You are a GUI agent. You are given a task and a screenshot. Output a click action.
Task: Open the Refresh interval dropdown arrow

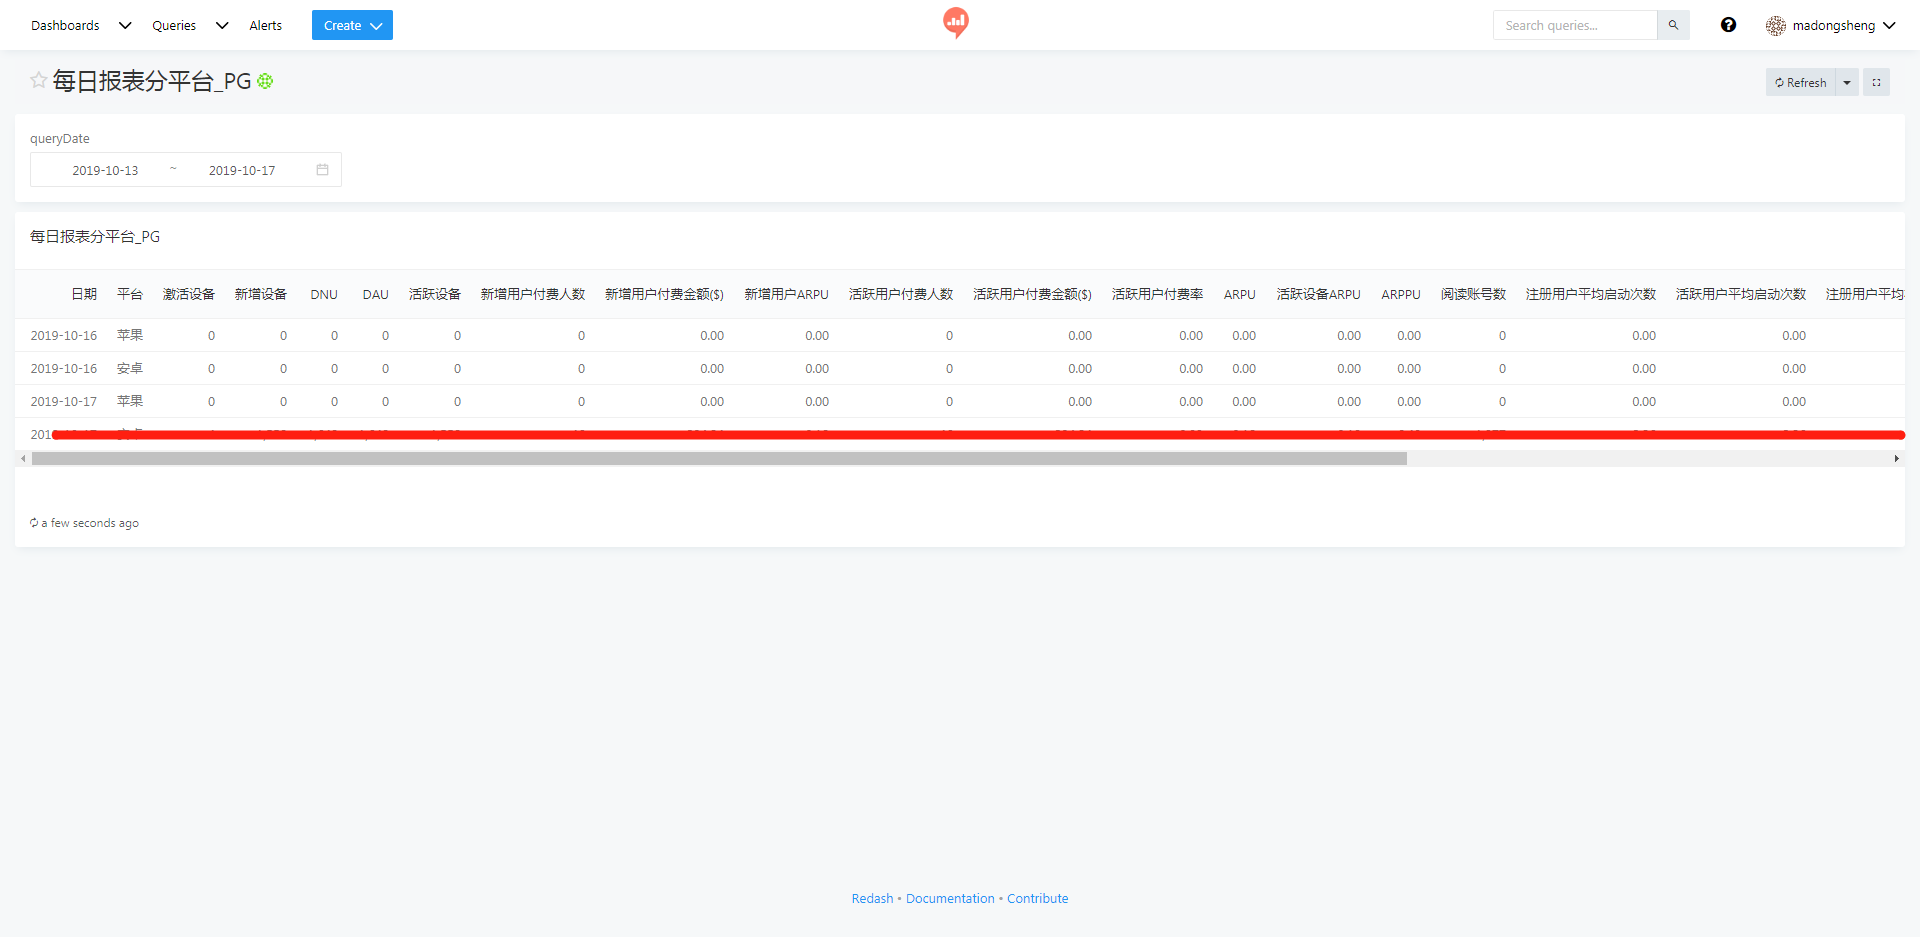tap(1847, 83)
